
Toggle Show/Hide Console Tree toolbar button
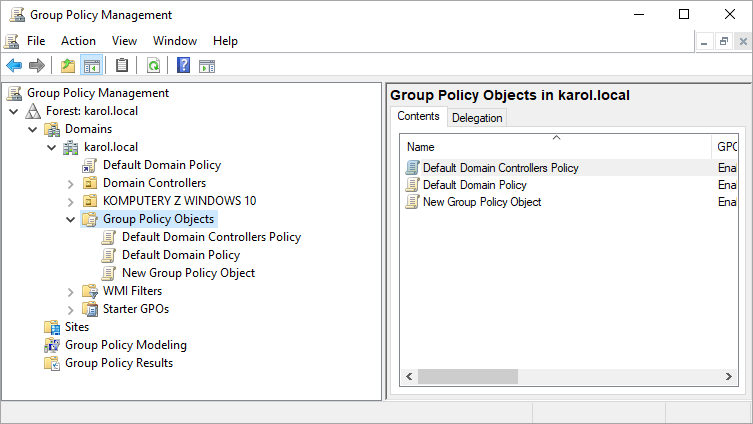tap(91, 66)
